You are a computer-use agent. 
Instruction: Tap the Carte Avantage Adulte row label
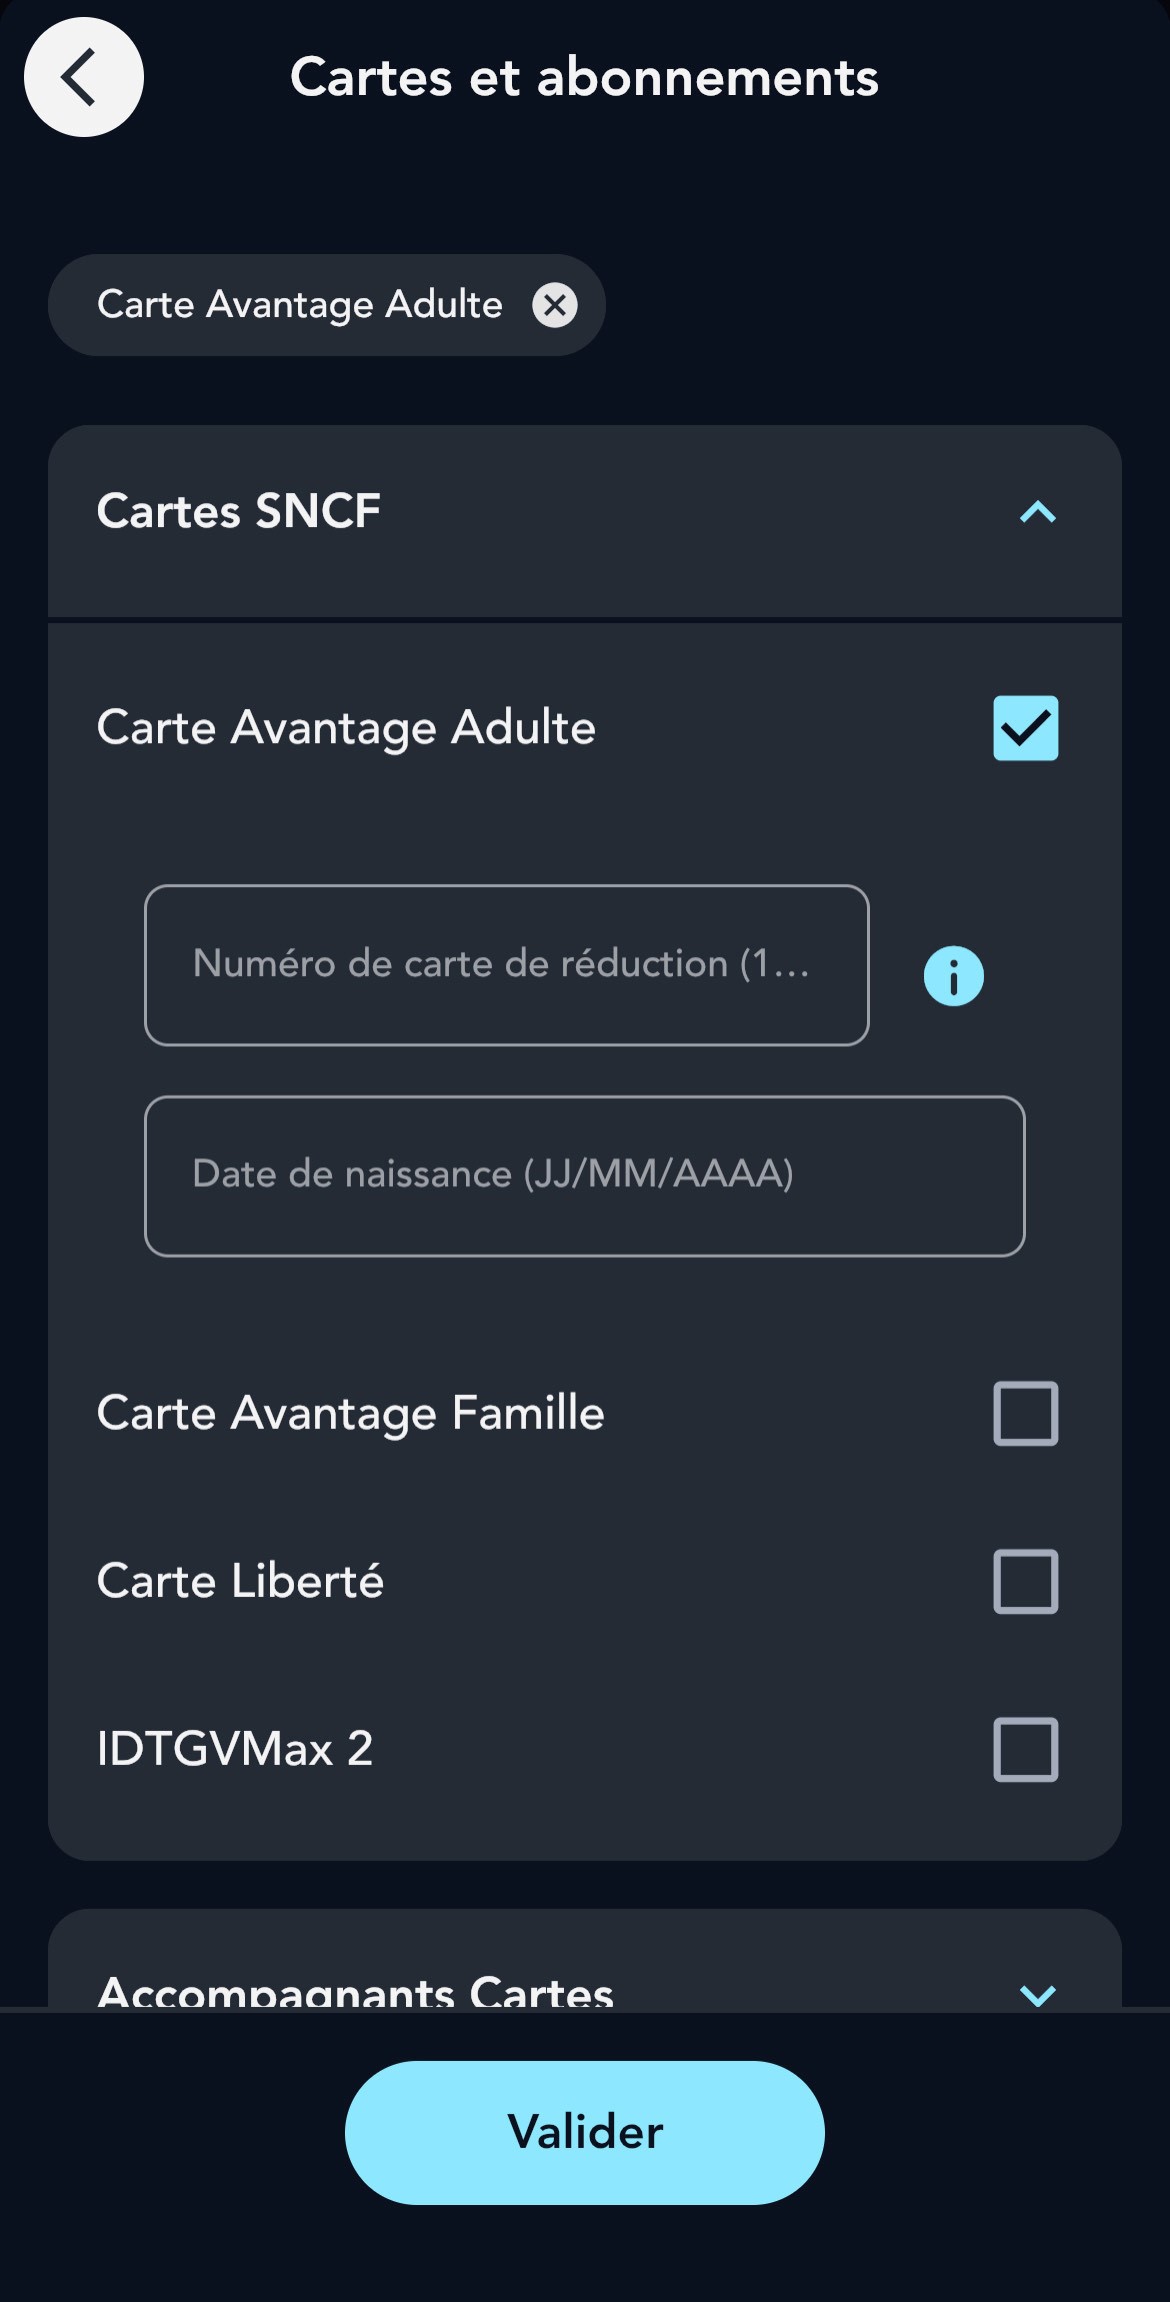346,728
